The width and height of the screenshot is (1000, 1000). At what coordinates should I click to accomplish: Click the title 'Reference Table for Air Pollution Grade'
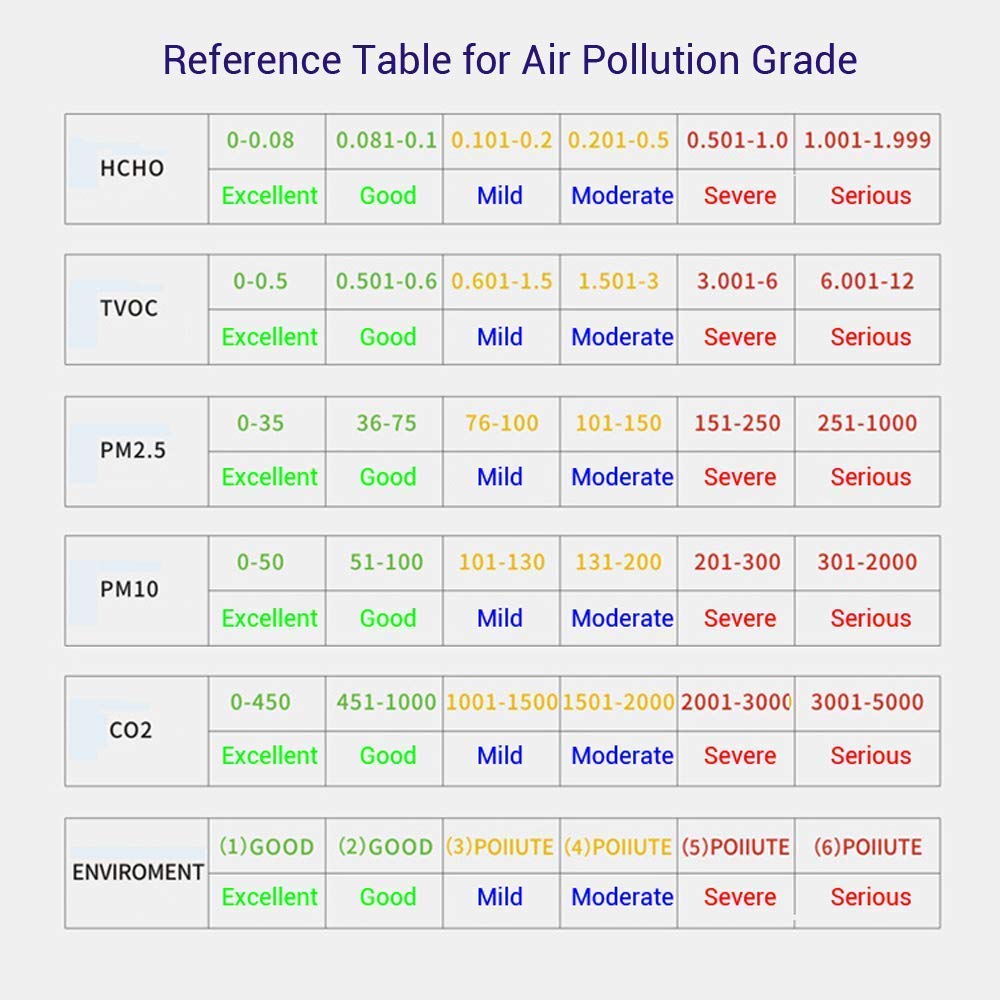click(x=509, y=60)
